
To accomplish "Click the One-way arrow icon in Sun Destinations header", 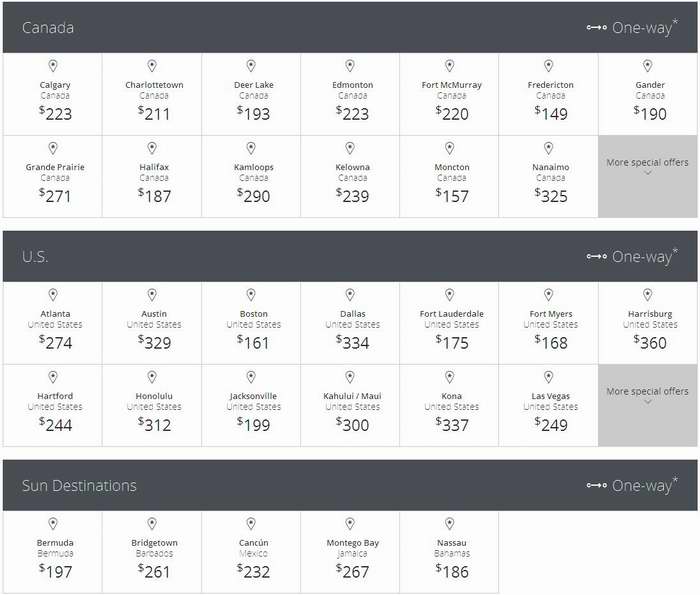I will (596, 485).
